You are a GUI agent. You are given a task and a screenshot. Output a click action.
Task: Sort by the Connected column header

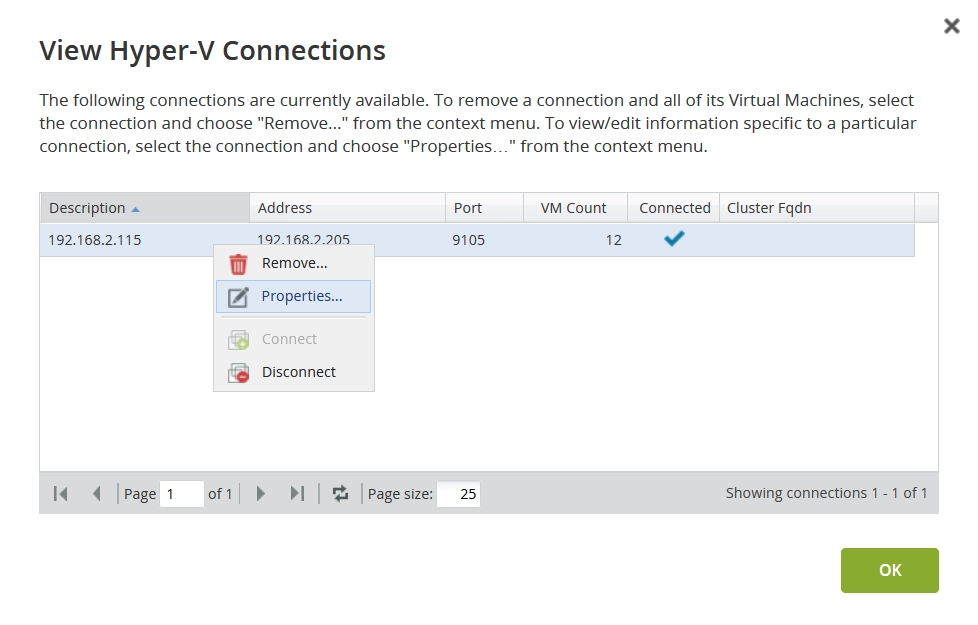tap(674, 208)
